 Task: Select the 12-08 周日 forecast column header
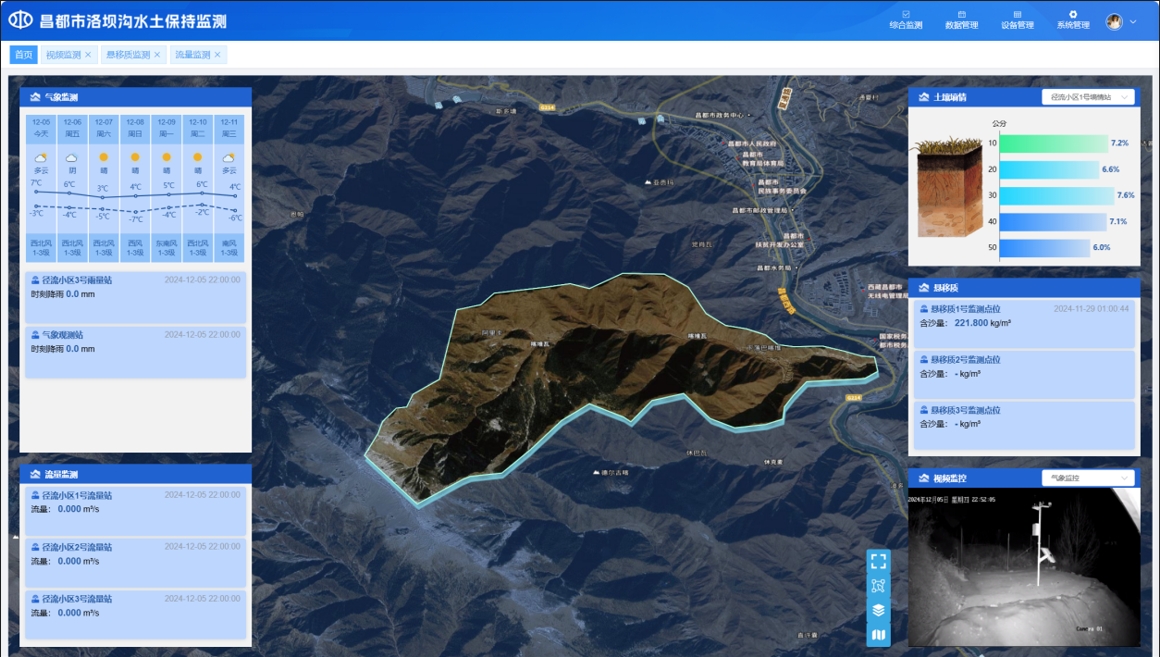coord(135,128)
